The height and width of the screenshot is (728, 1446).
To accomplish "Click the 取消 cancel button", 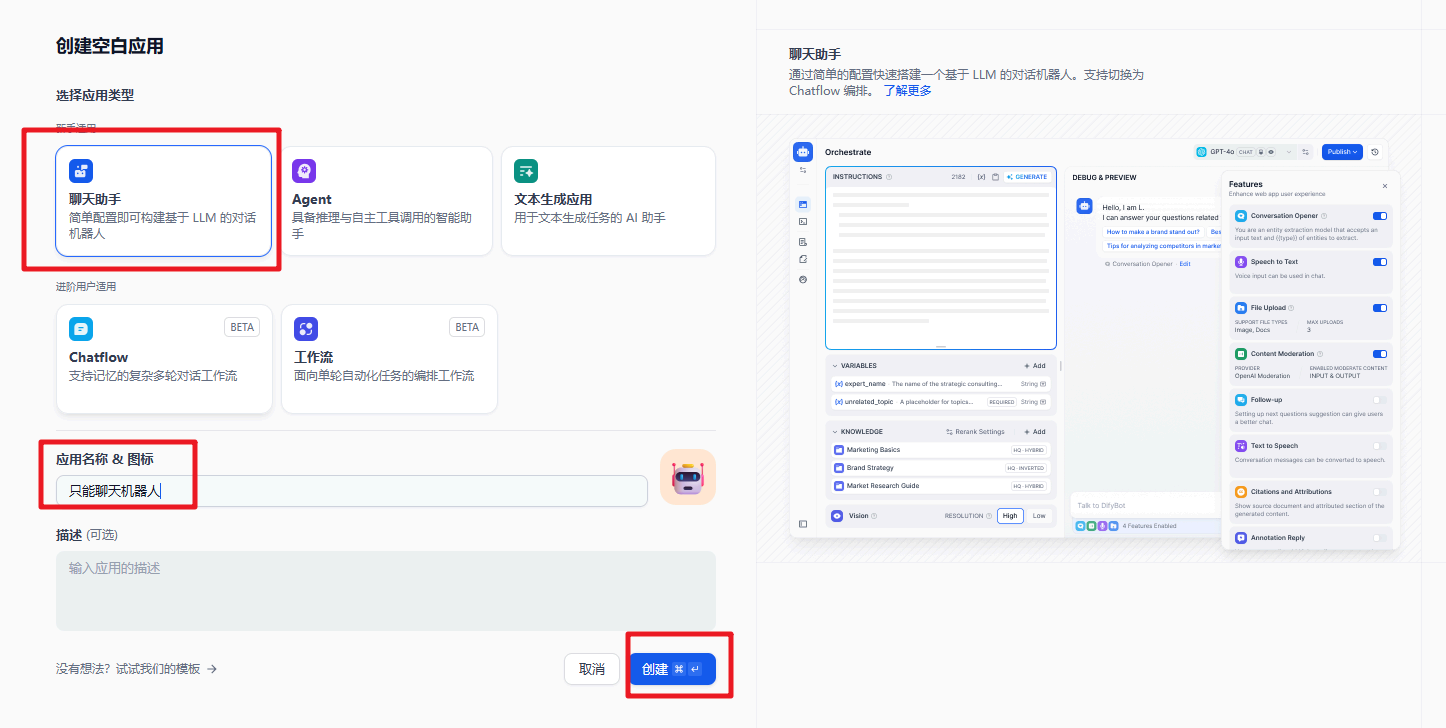I will point(592,669).
